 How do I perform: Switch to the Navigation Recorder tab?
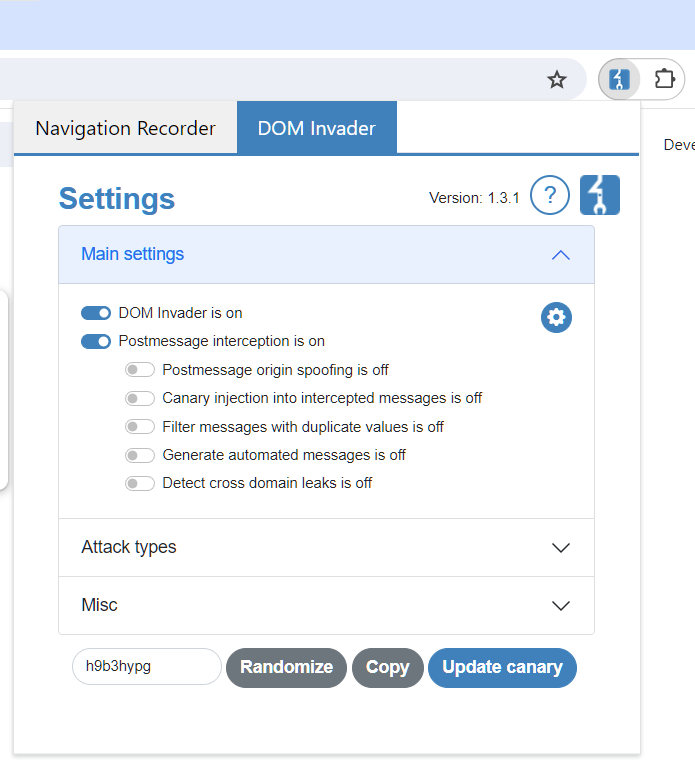click(x=126, y=128)
